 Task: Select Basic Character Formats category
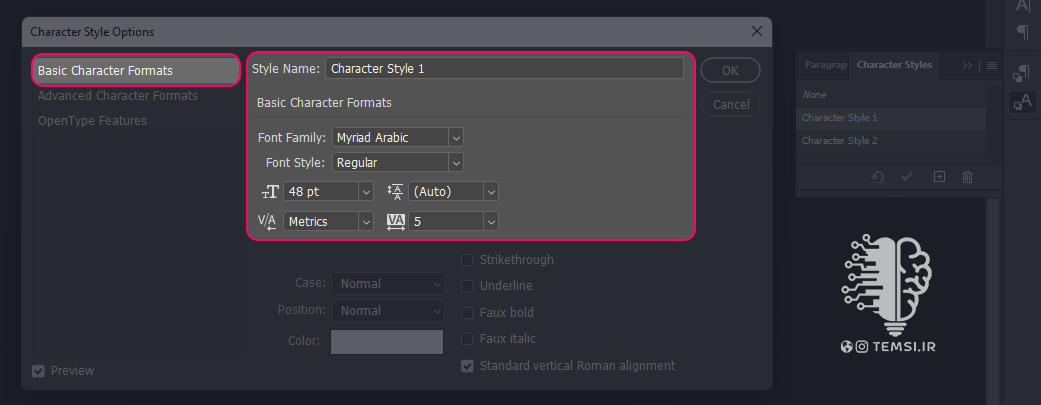(136, 70)
